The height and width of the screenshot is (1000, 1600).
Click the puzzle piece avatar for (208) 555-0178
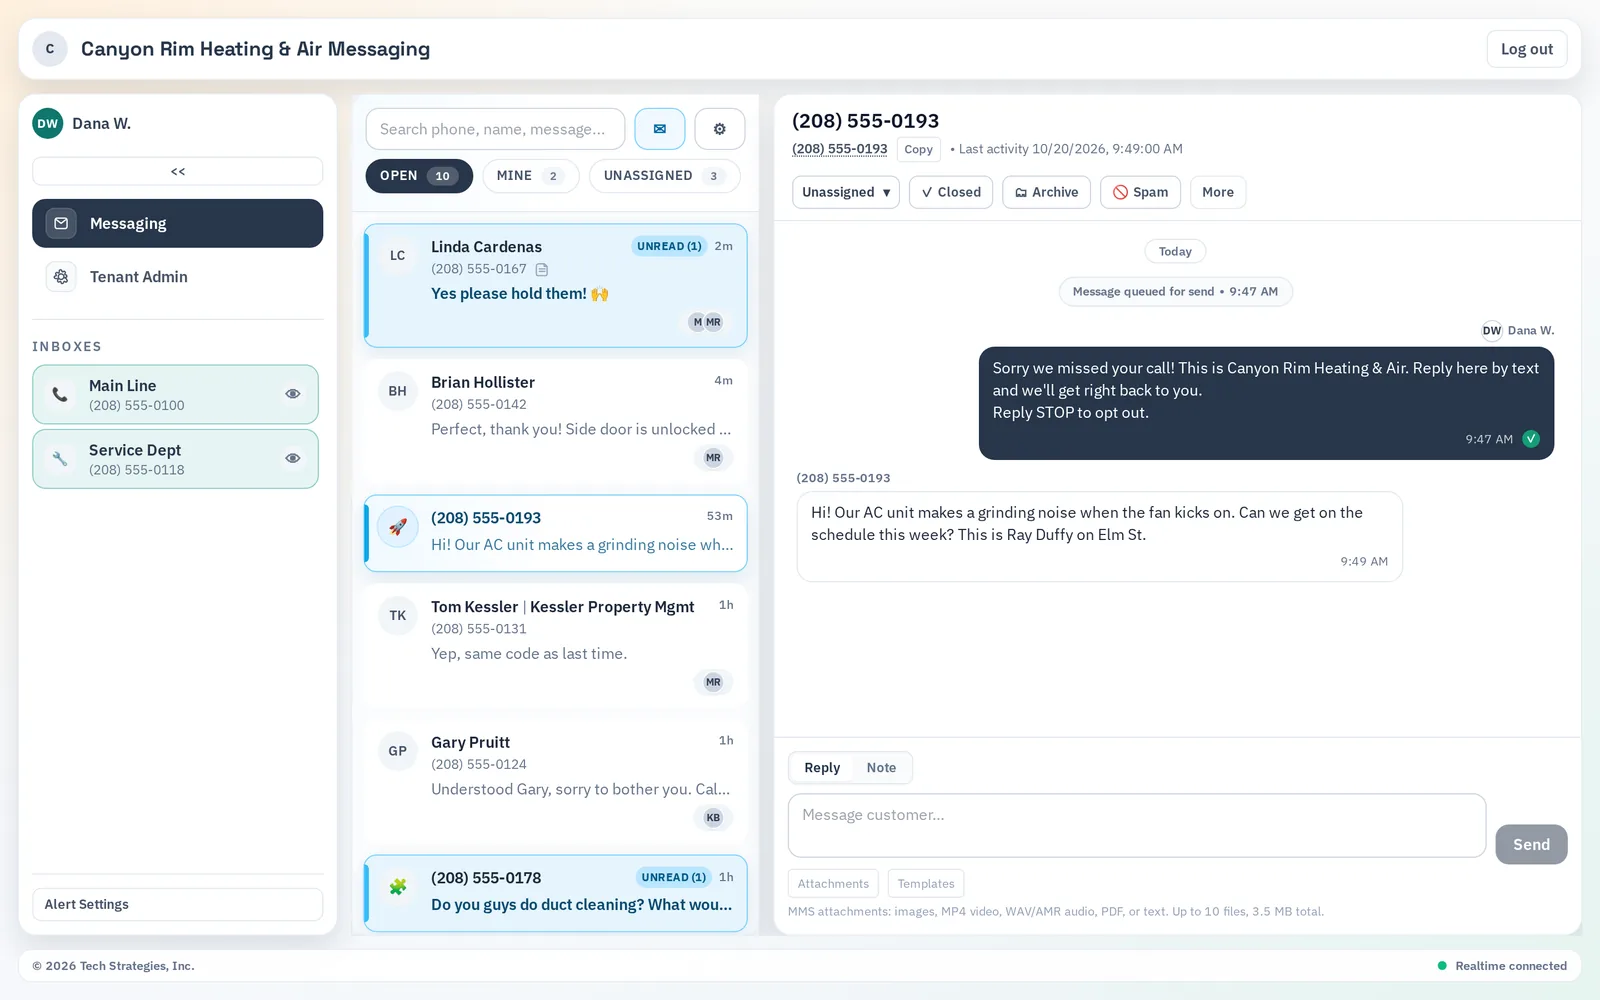[398, 886]
